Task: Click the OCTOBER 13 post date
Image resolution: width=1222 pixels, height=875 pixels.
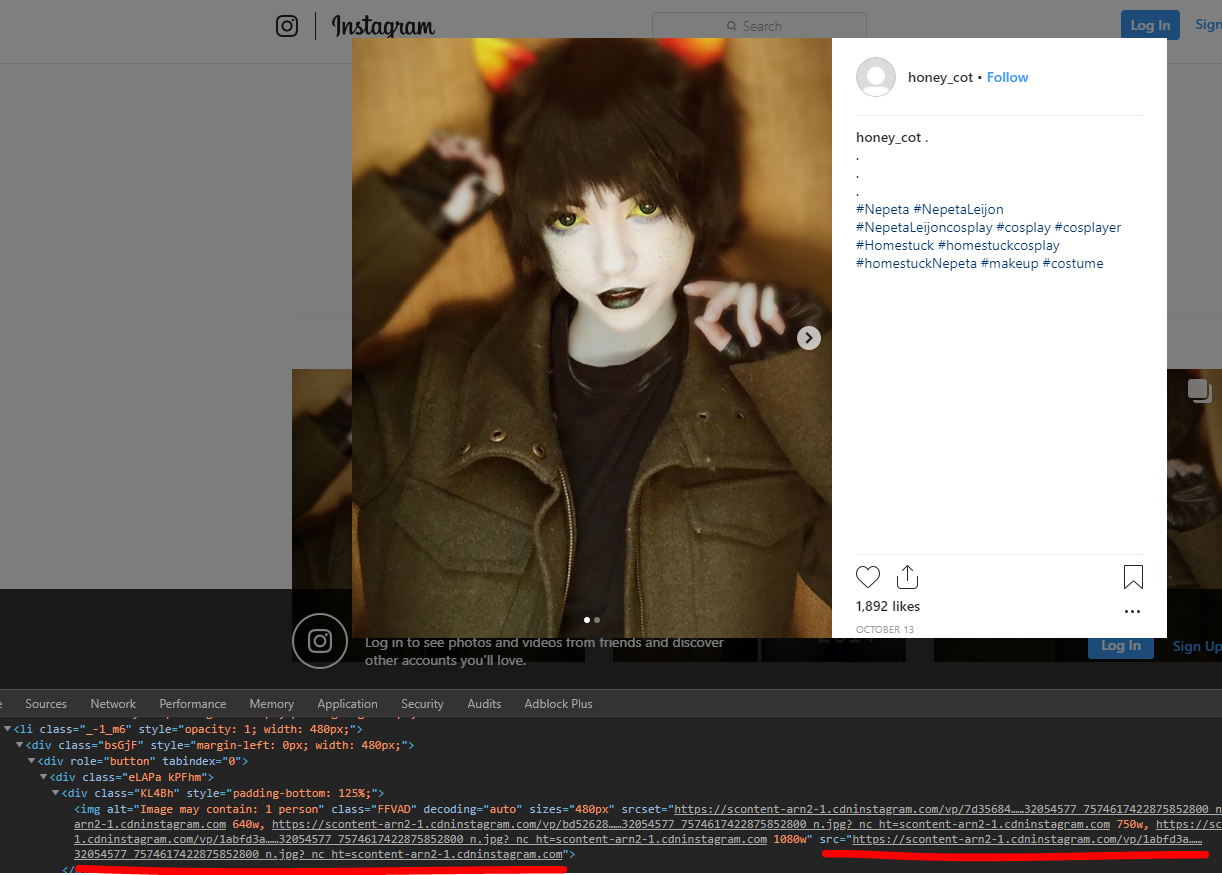Action: pyautogui.click(x=885, y=629)
